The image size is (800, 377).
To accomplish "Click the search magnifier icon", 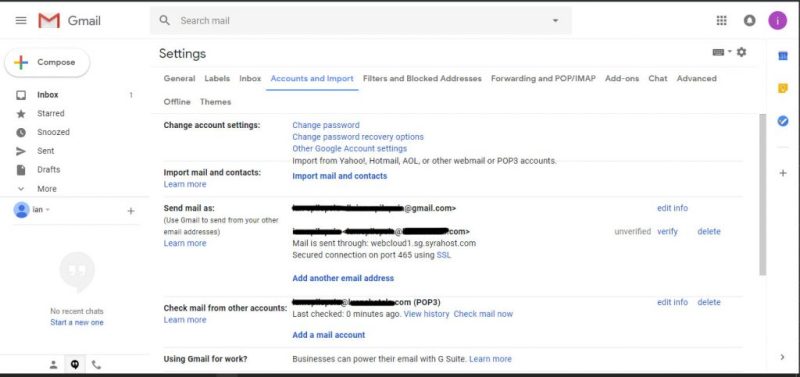I will [164, 20].
